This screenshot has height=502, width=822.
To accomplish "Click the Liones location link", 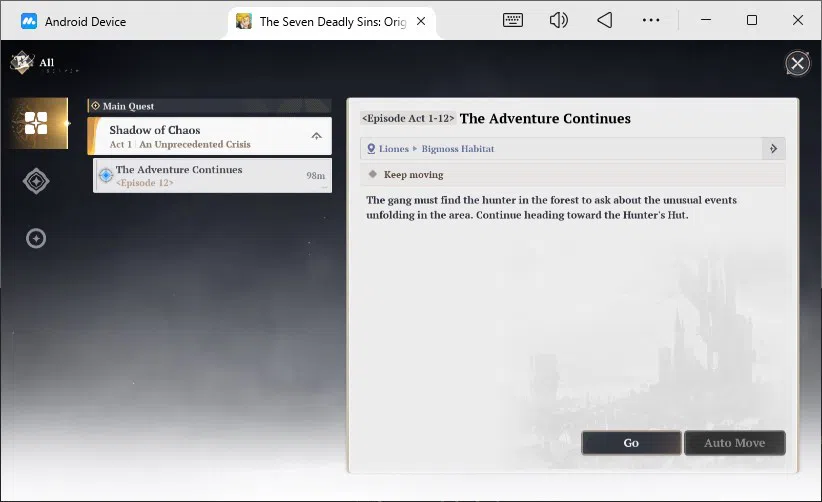I will 393,149.
